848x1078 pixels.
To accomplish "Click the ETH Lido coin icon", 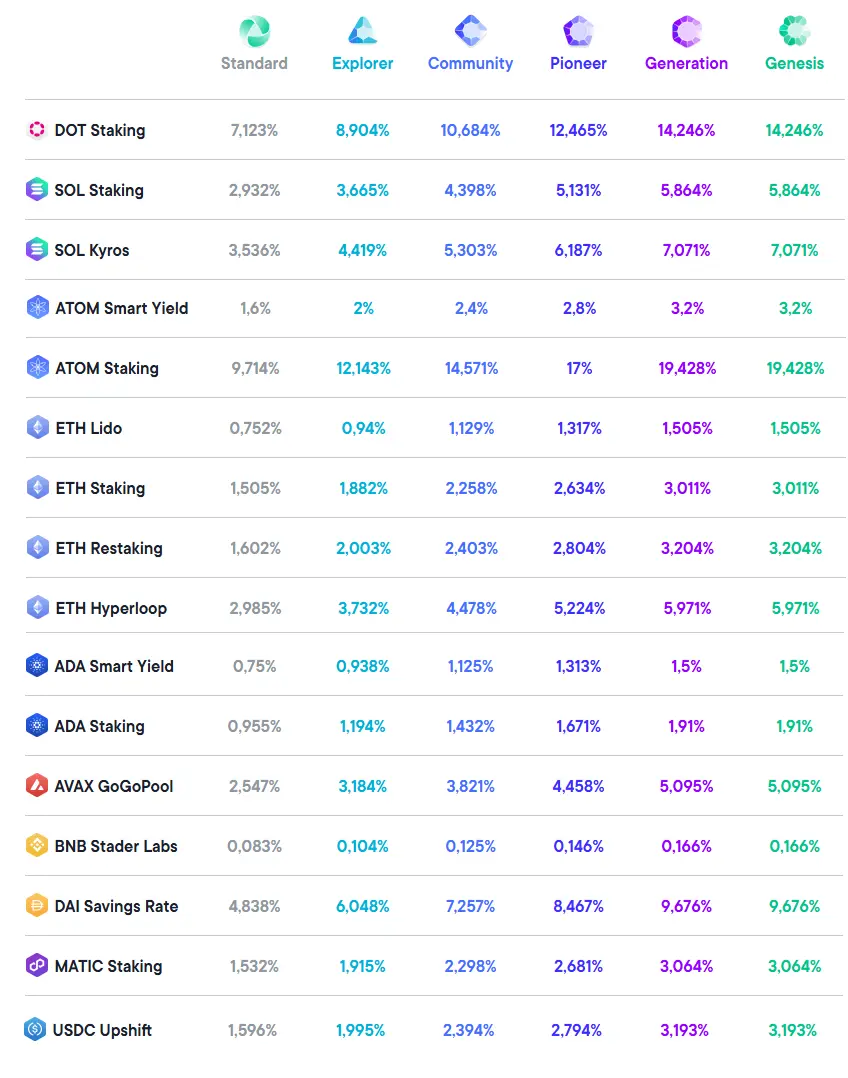I will click(37, 428).
